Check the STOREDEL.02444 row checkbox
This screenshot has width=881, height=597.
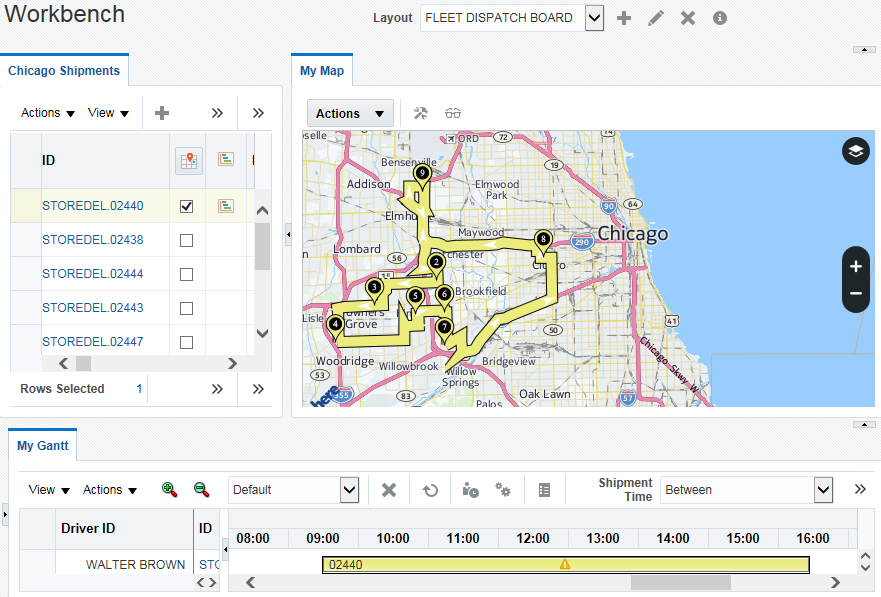[x=186, y=274]
